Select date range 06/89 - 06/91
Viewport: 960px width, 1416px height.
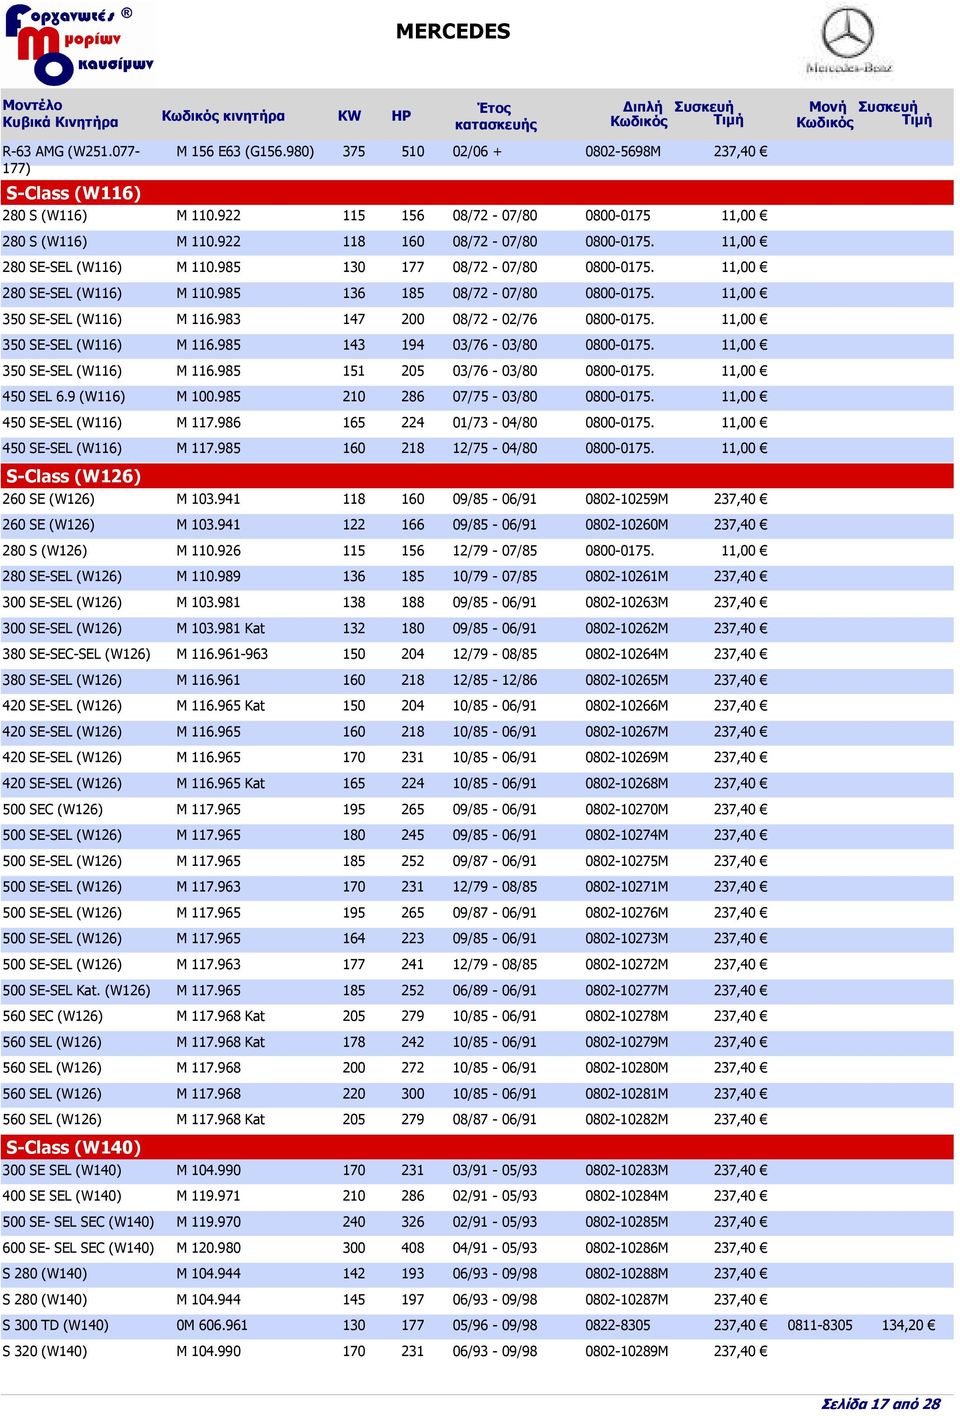click(494, 991)
